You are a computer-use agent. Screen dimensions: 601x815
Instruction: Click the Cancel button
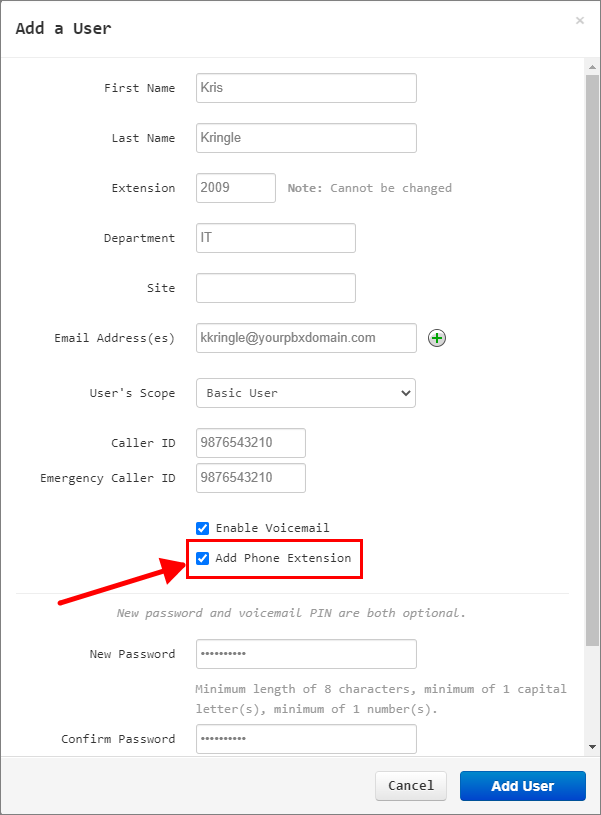pyautogui.click(x=411, y=786)
